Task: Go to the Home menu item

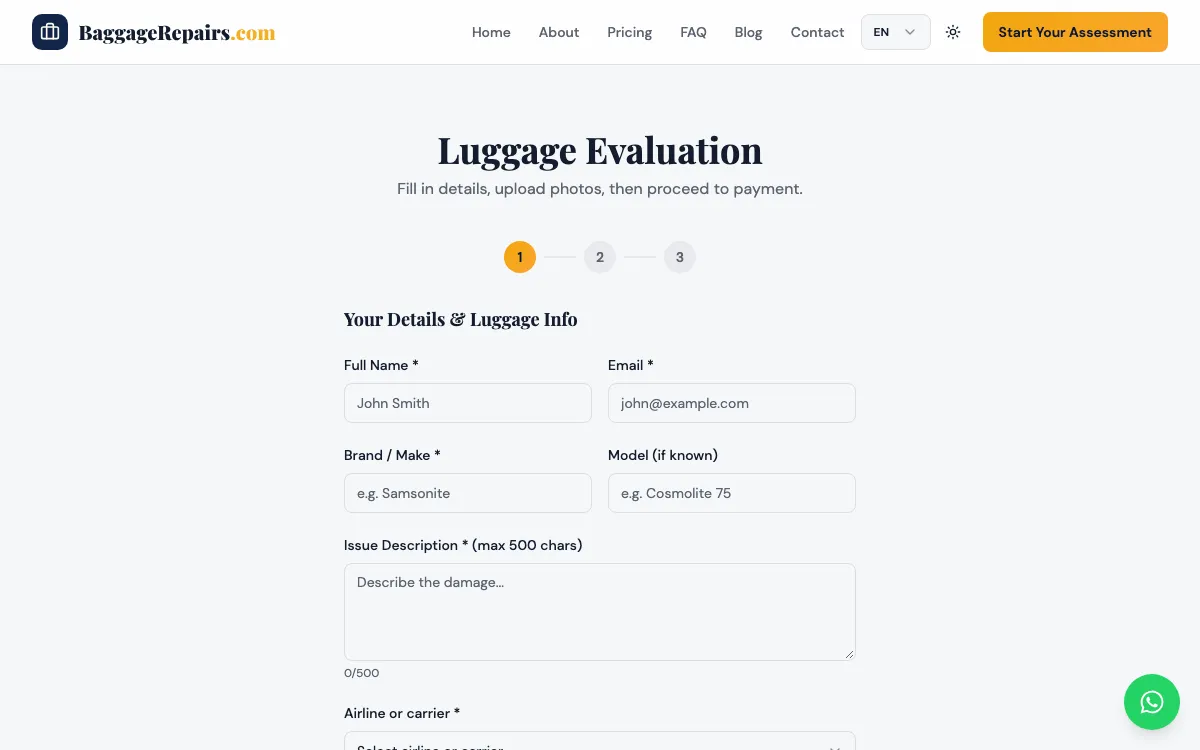Action: point(491,32)
